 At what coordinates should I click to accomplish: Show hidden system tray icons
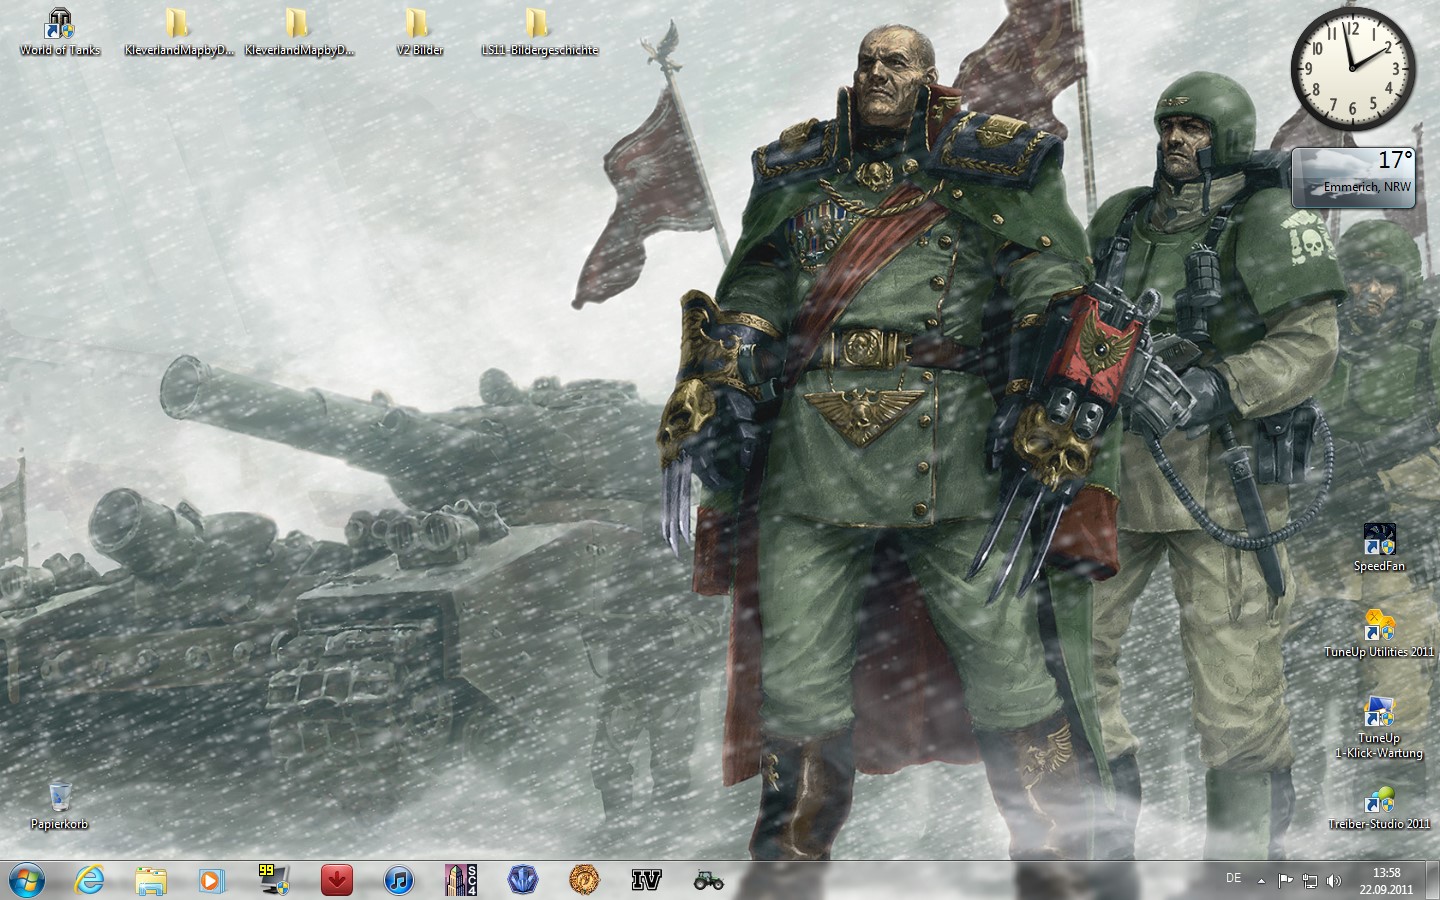(1261, 881)
